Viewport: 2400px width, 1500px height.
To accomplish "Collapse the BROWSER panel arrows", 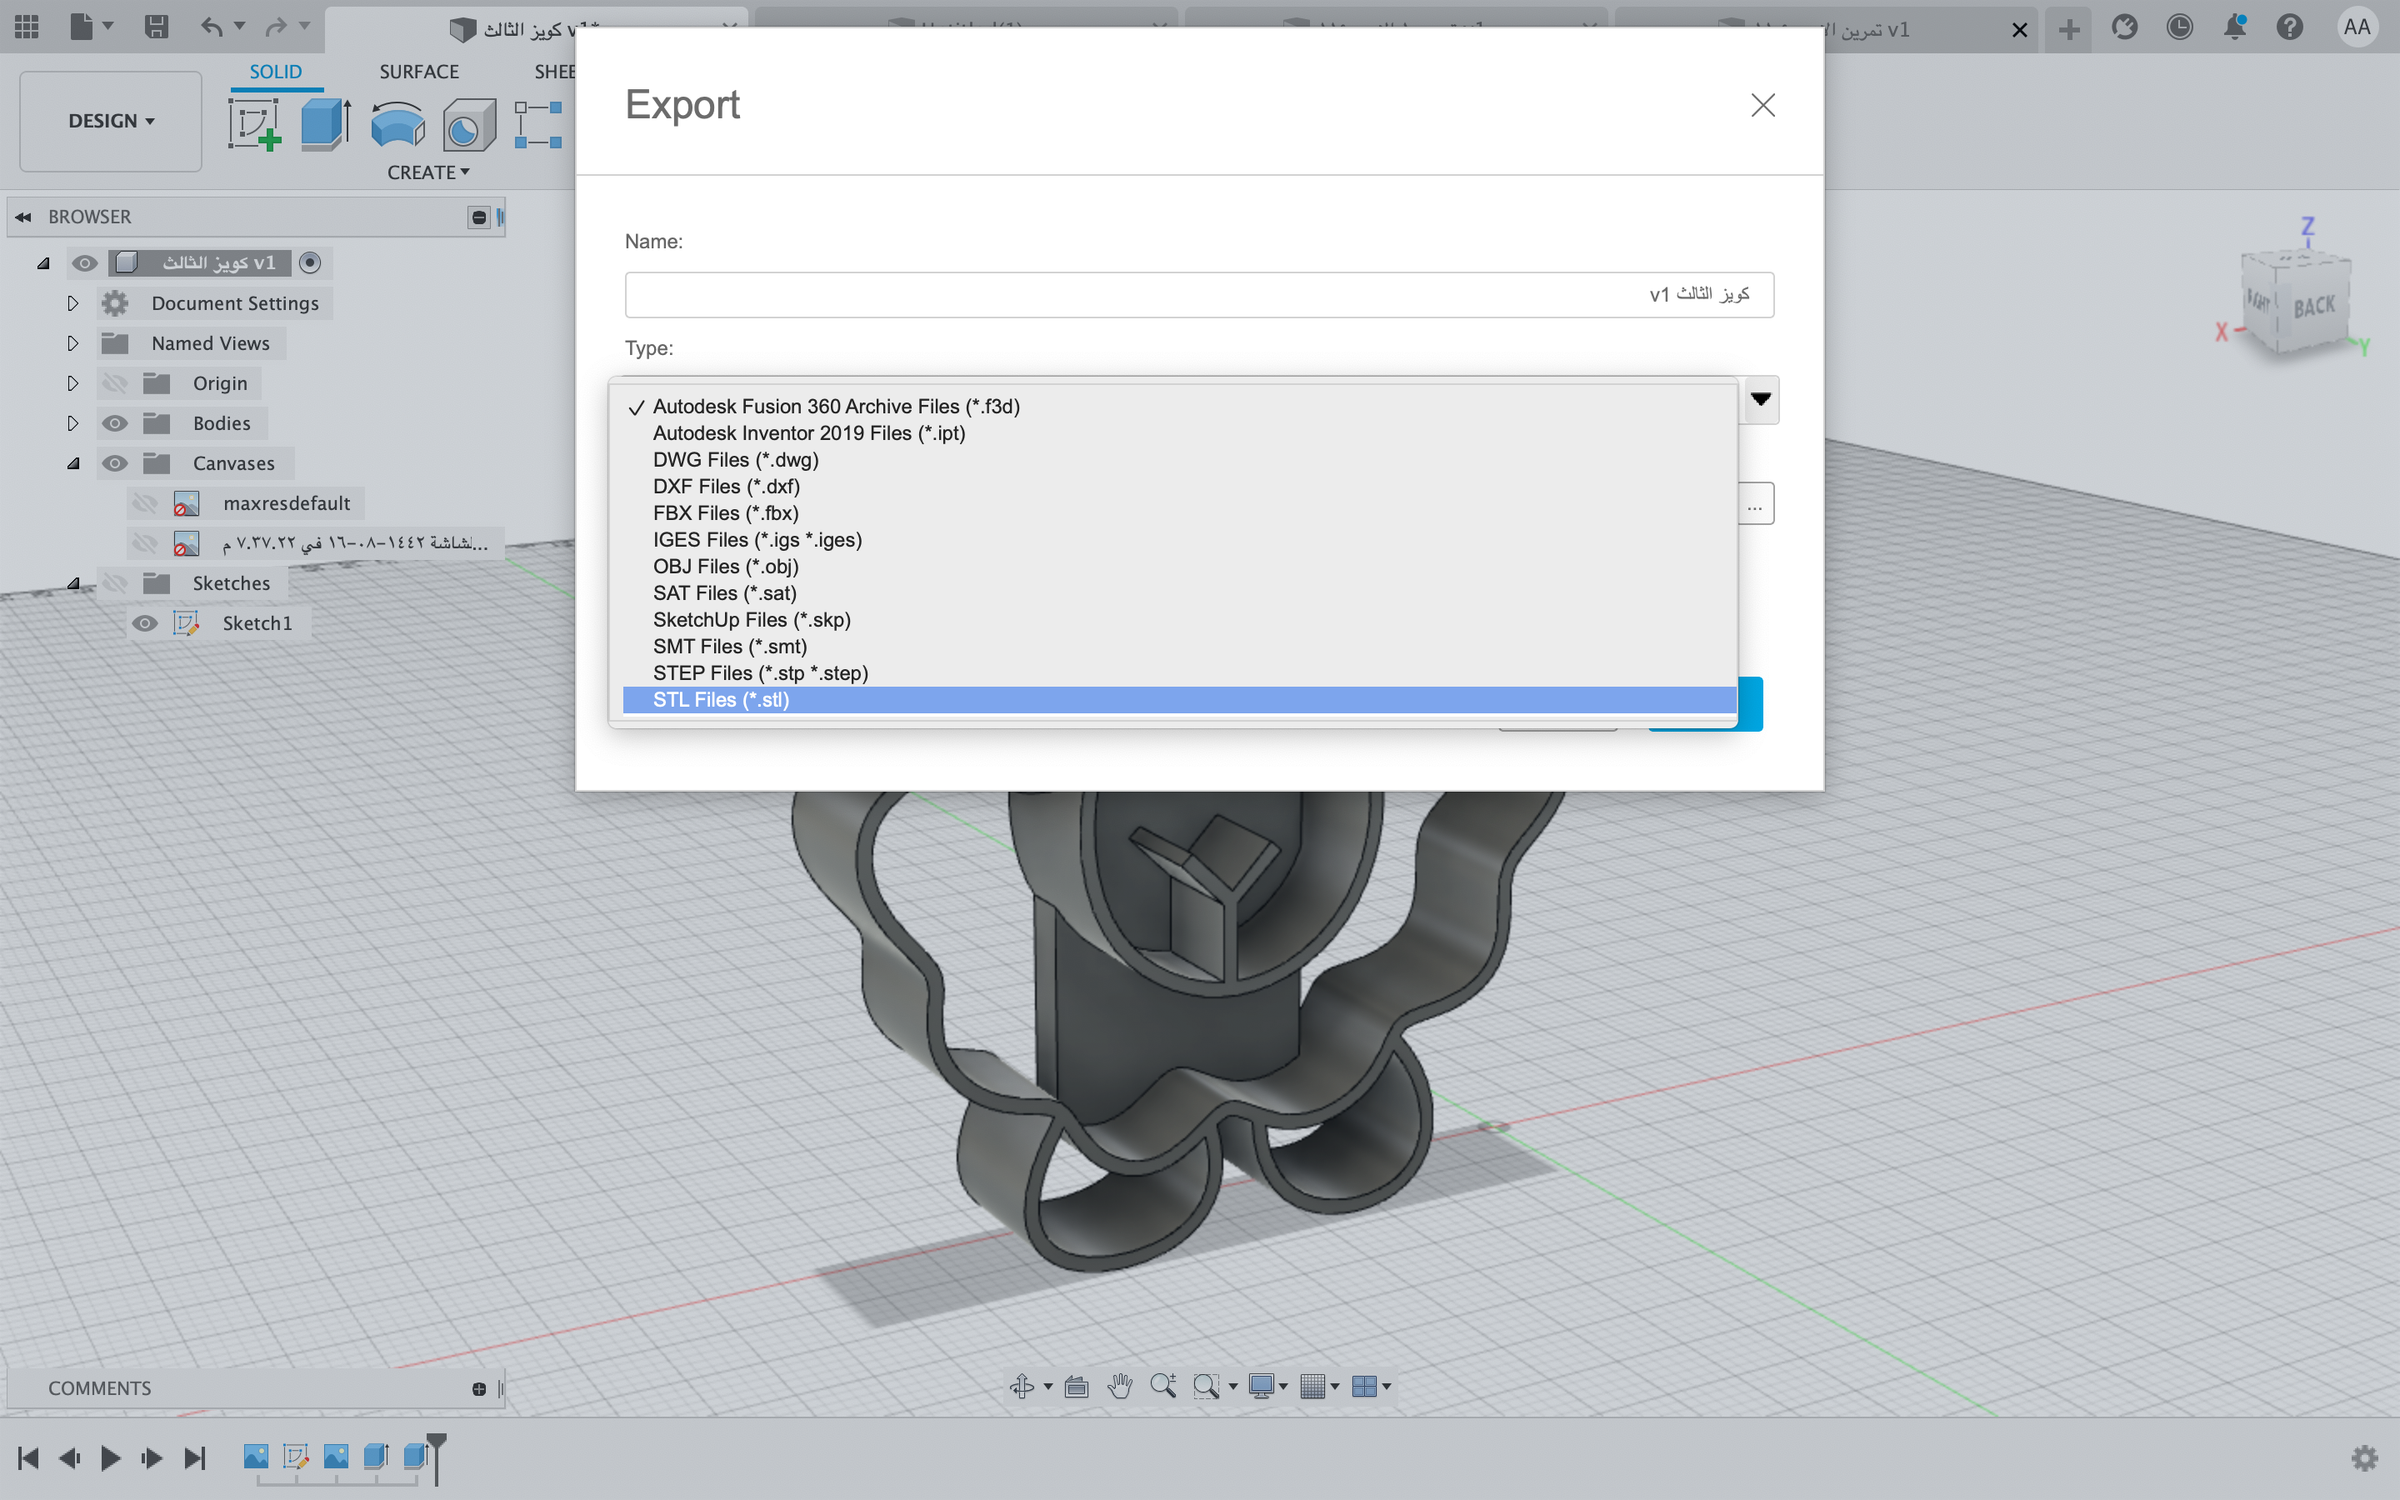I will coord(23,217).
